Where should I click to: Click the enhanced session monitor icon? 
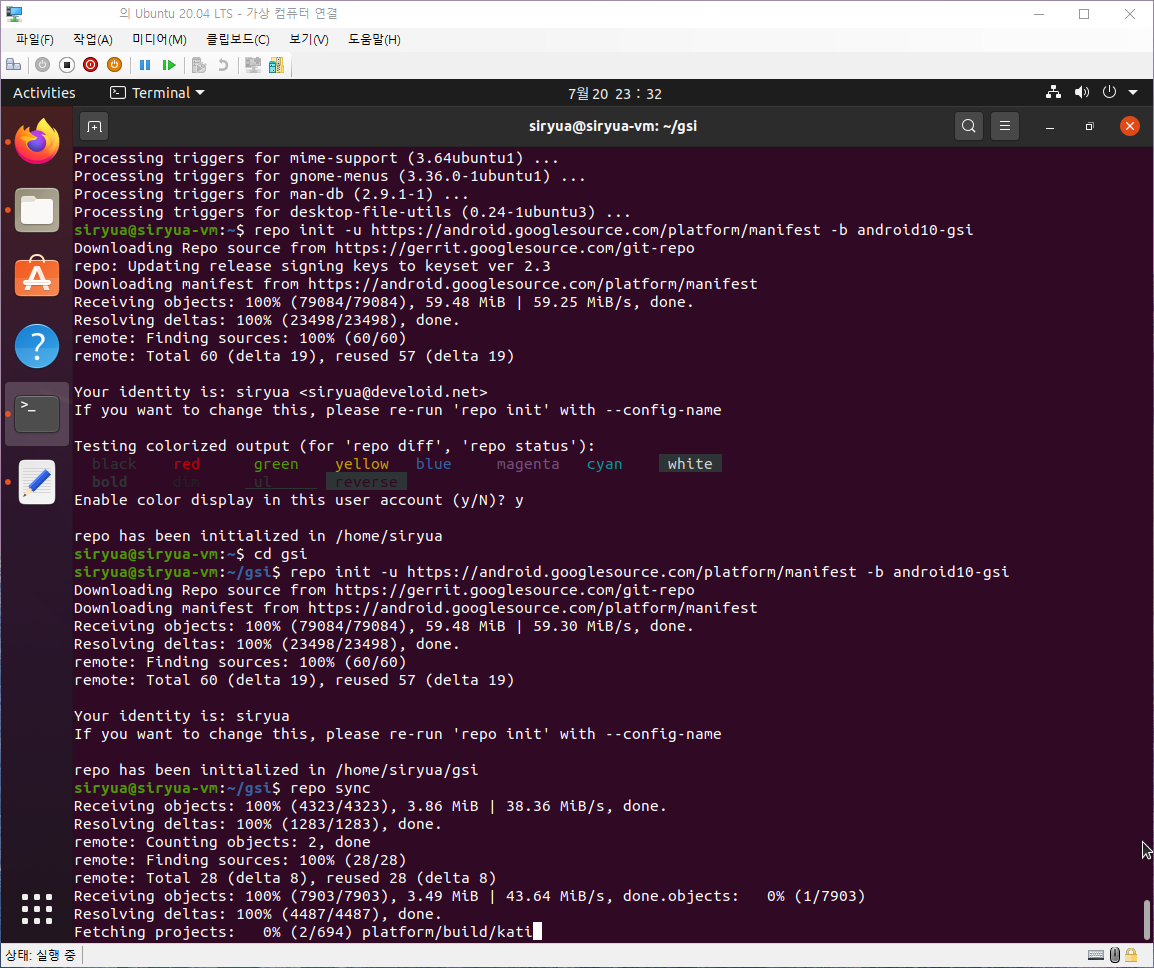(253, 65)
